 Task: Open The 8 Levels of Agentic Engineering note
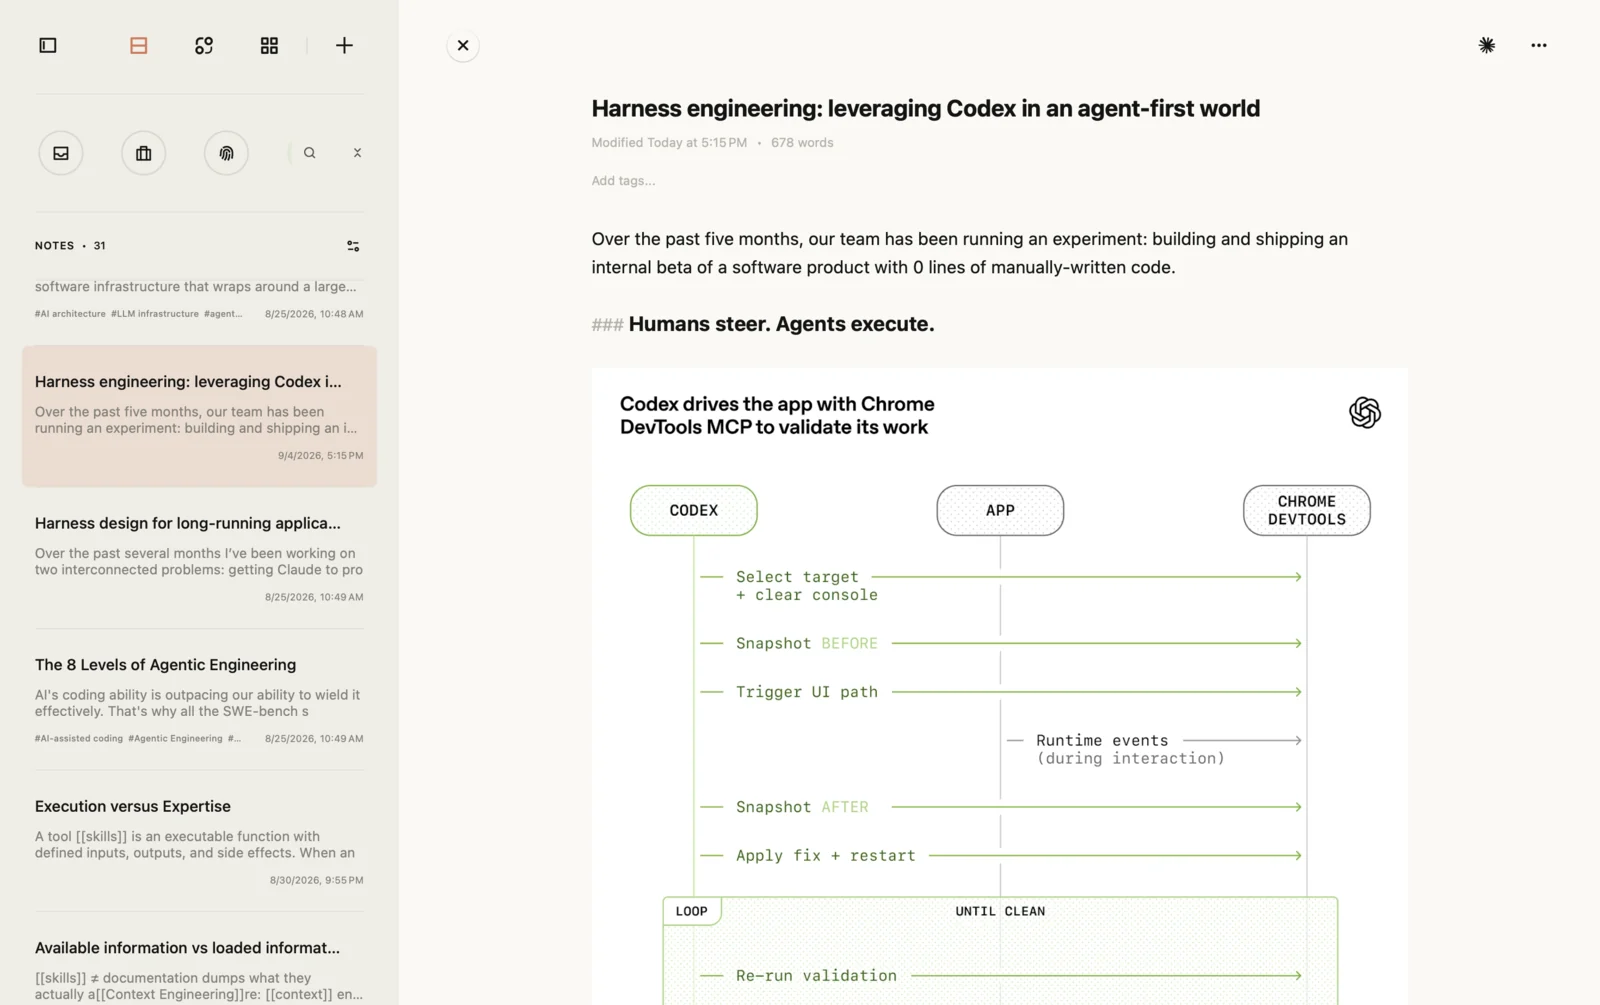point(199,700)
